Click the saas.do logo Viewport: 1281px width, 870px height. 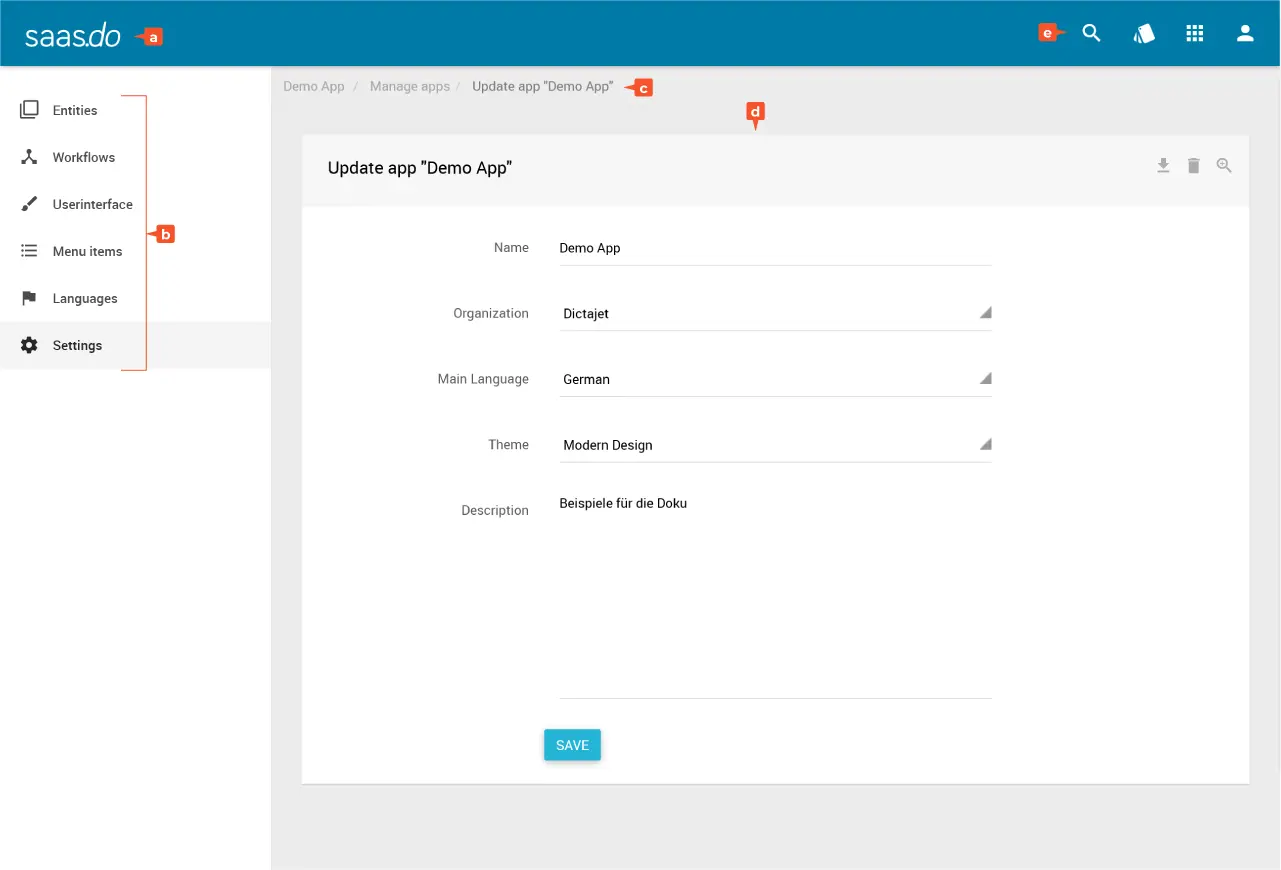tap(73, 37)
